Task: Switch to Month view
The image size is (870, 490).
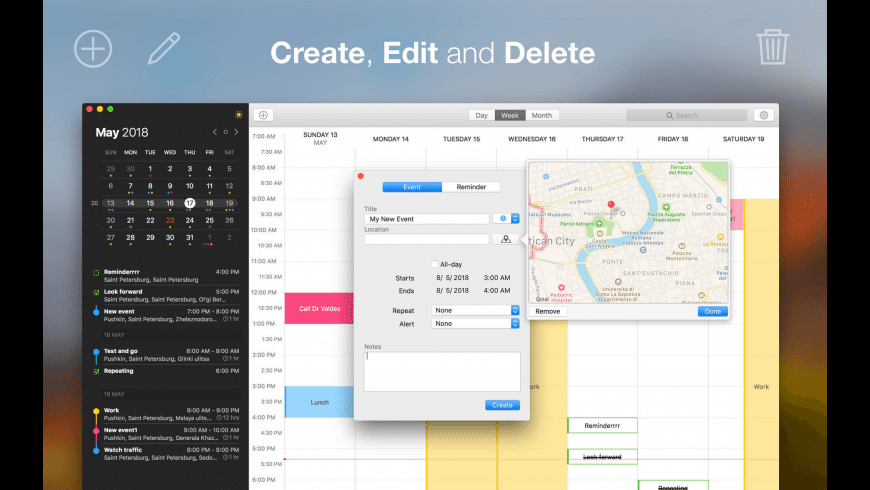Action: (x=542, y=115)
